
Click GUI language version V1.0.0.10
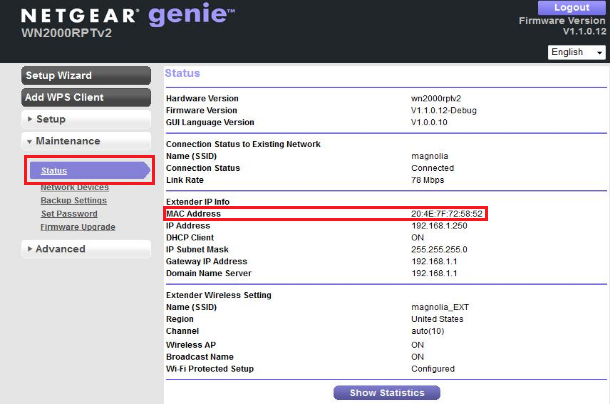[429, 122]
